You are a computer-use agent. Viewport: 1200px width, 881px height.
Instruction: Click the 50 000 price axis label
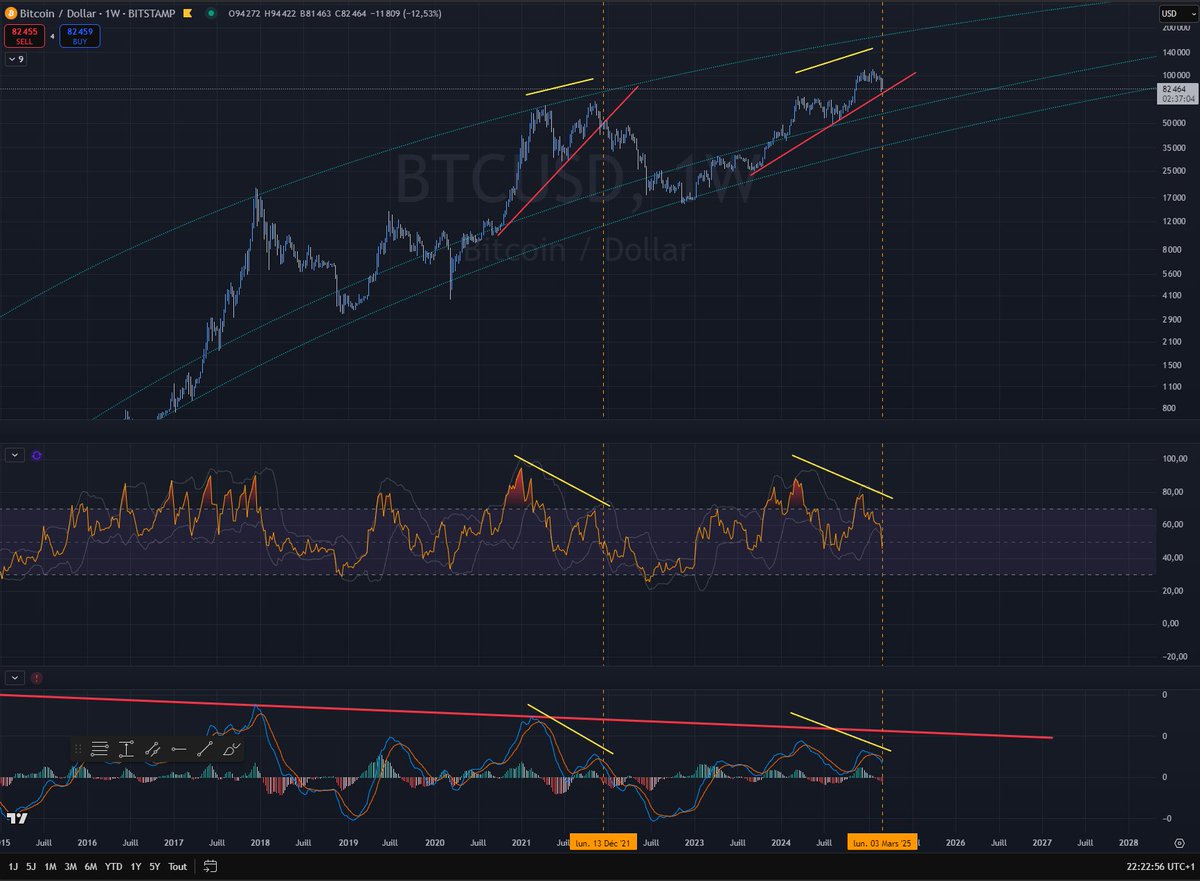click(x=1172, y=124)
